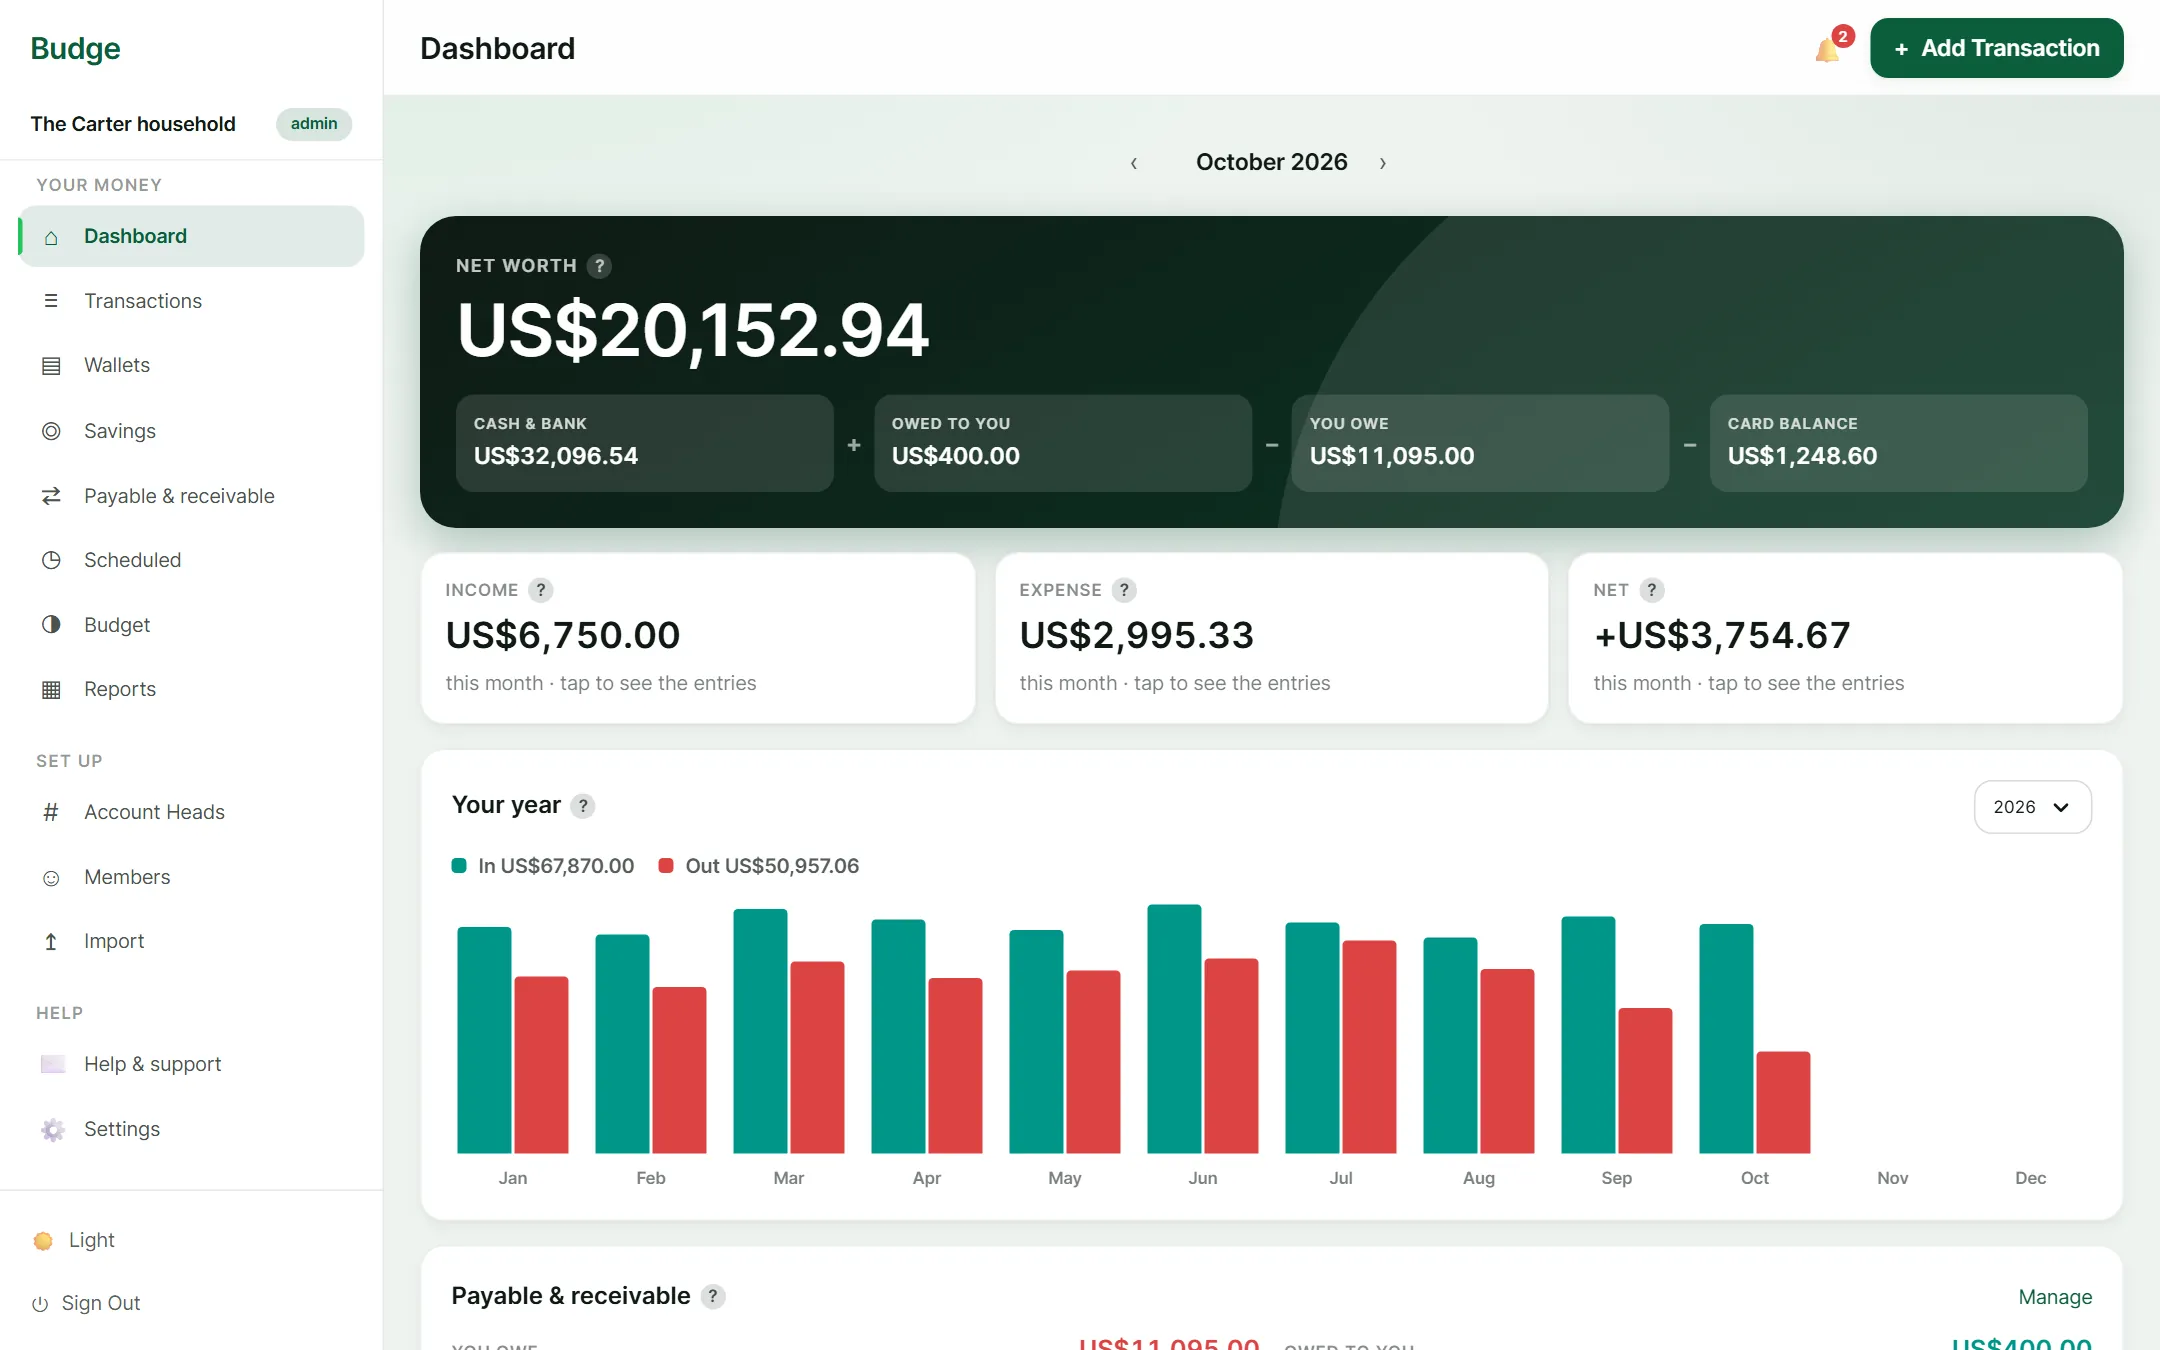Click the Payable & receivable arrows icon
Image resolution: width=2160 pixels, height=1350 pixels.
51,496
